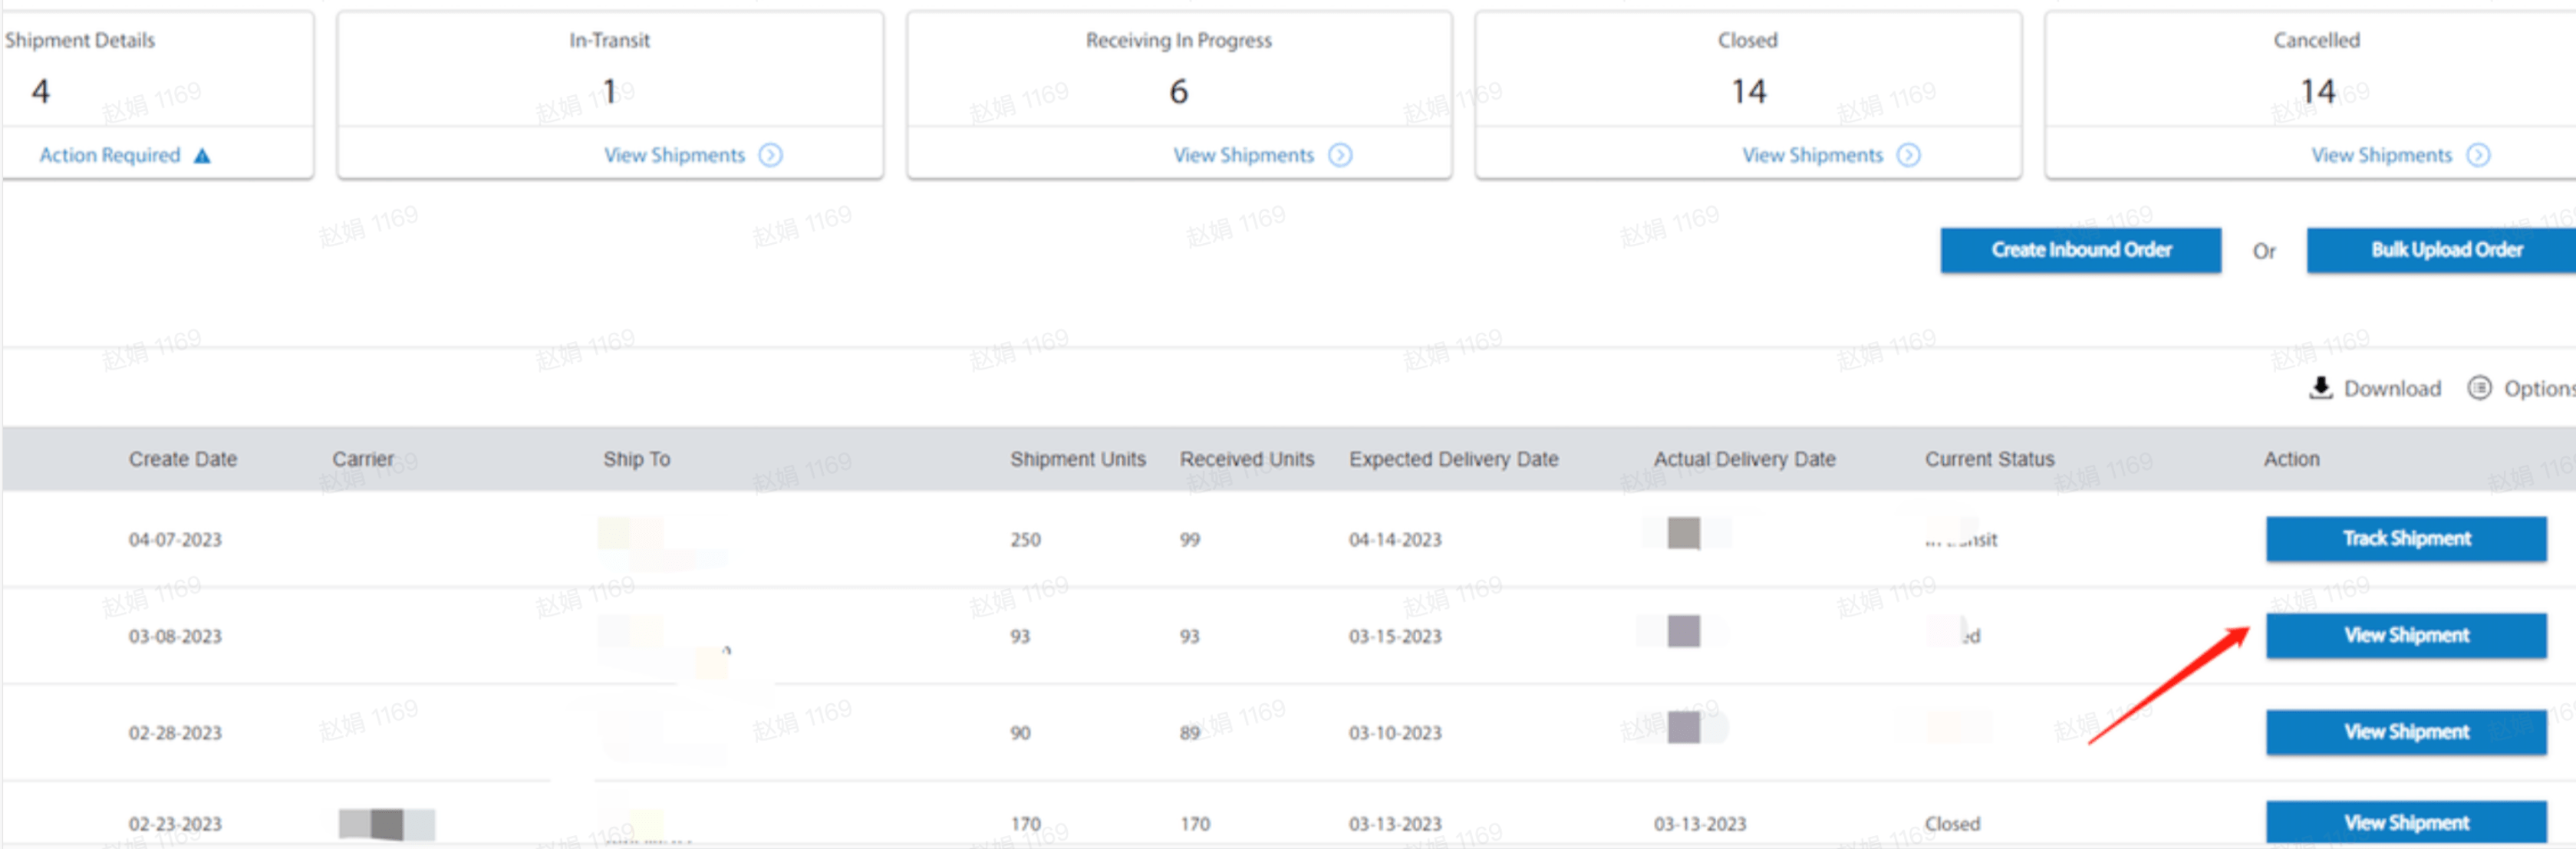Click the Create Inbound Order button

(x=2080, y=250)
